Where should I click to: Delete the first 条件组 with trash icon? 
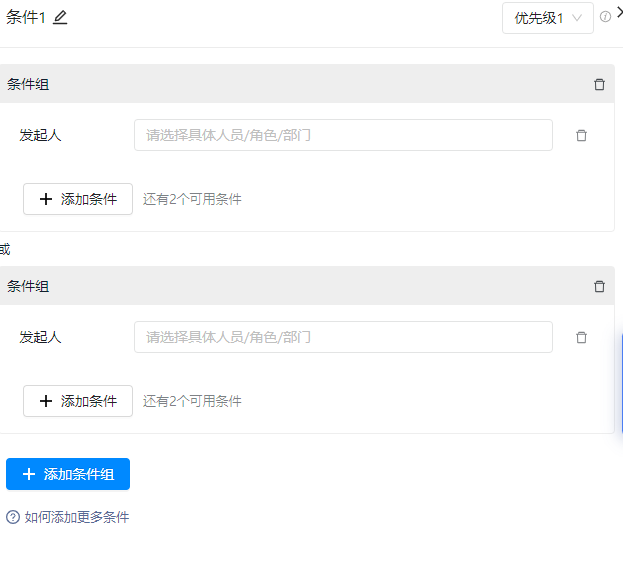point(599,84)
